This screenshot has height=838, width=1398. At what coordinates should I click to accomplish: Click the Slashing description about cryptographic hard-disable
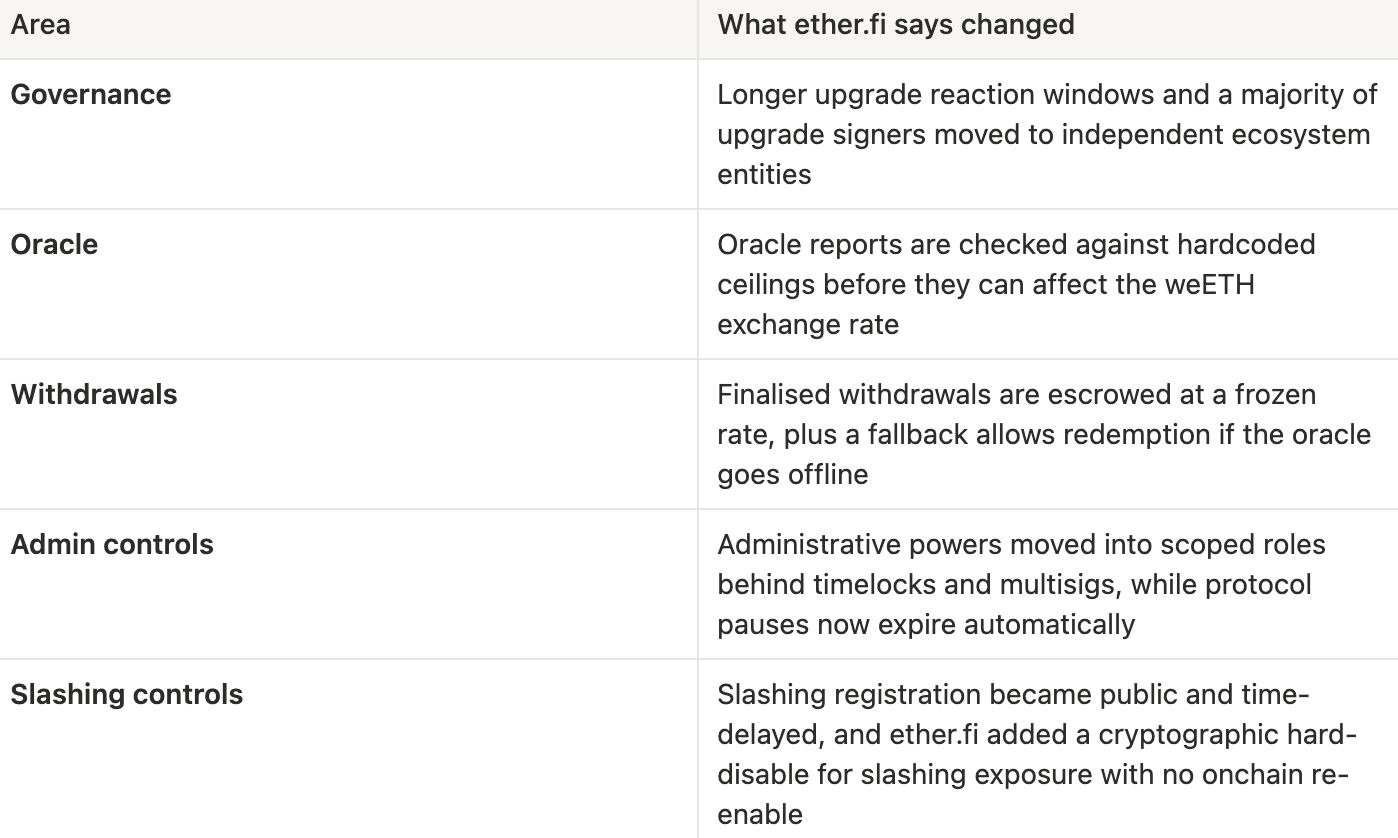(x=1037, y=755)
